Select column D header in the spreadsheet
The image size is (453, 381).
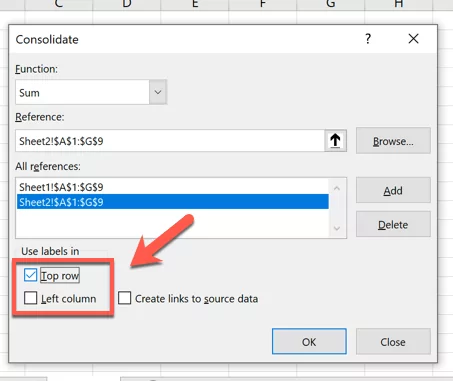pyautogui.click(x=127, y=4)
